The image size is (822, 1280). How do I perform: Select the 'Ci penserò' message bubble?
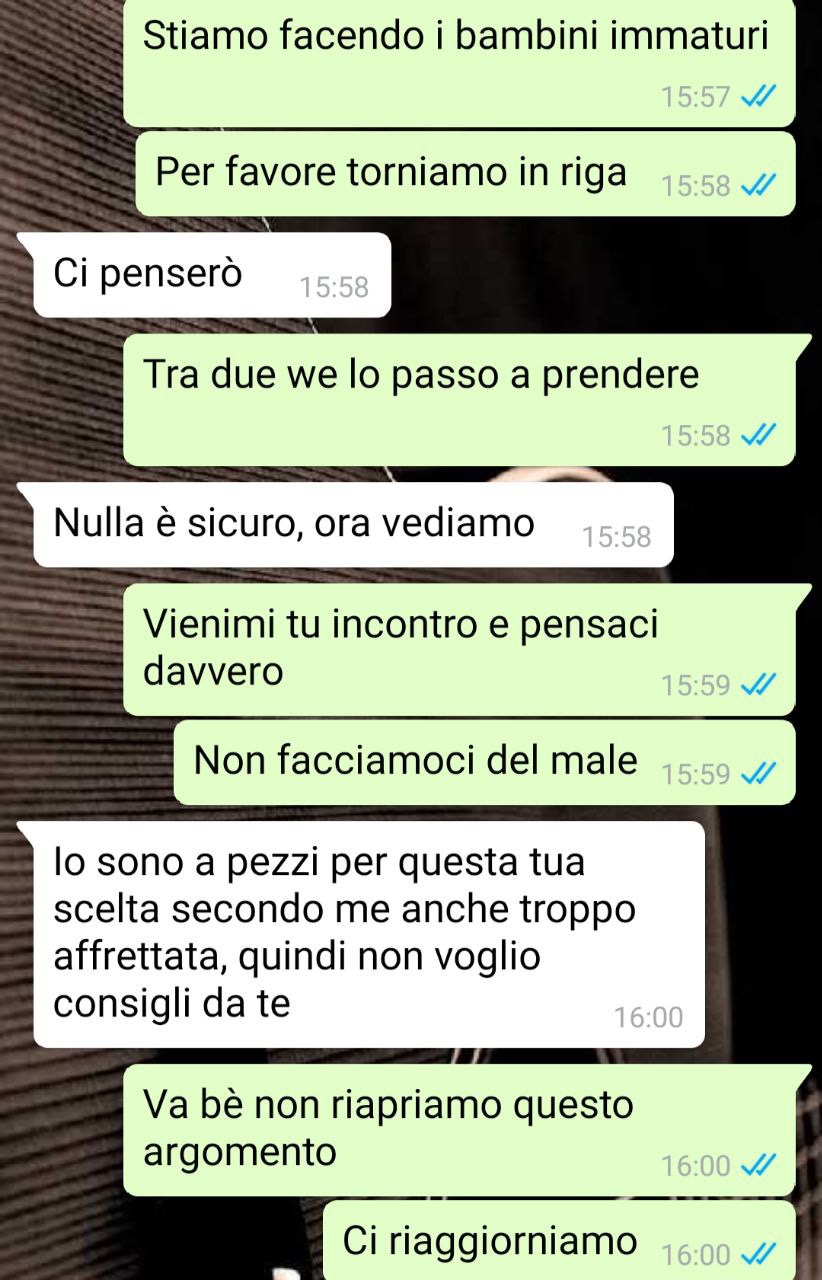point(205,275)
